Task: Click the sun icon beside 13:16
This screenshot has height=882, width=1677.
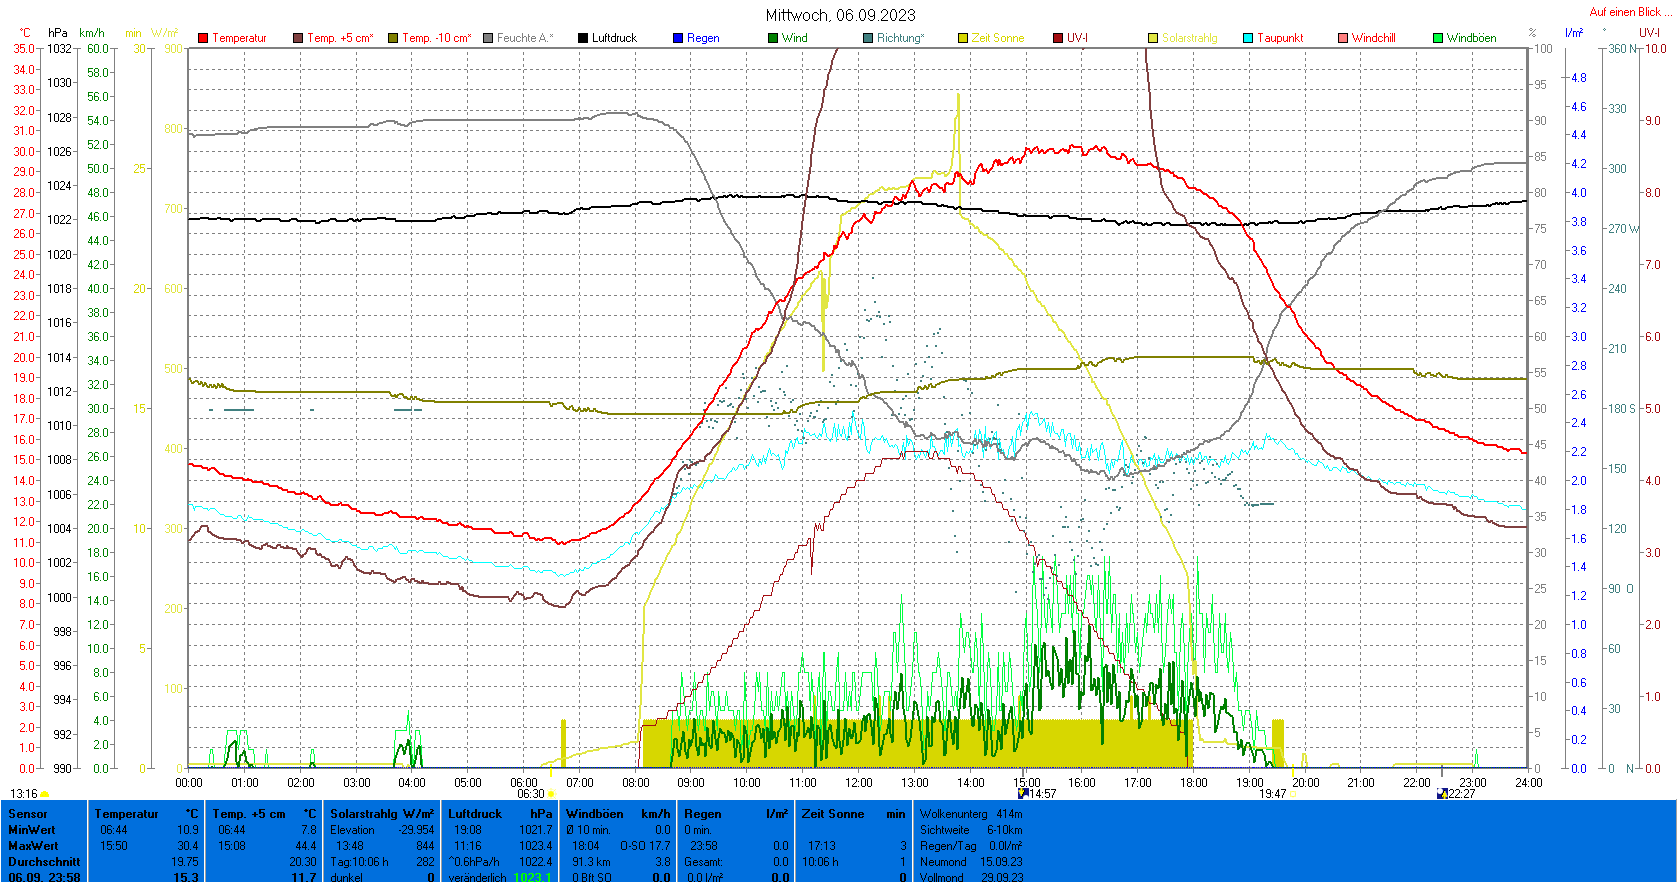Action: pos(45,794)
